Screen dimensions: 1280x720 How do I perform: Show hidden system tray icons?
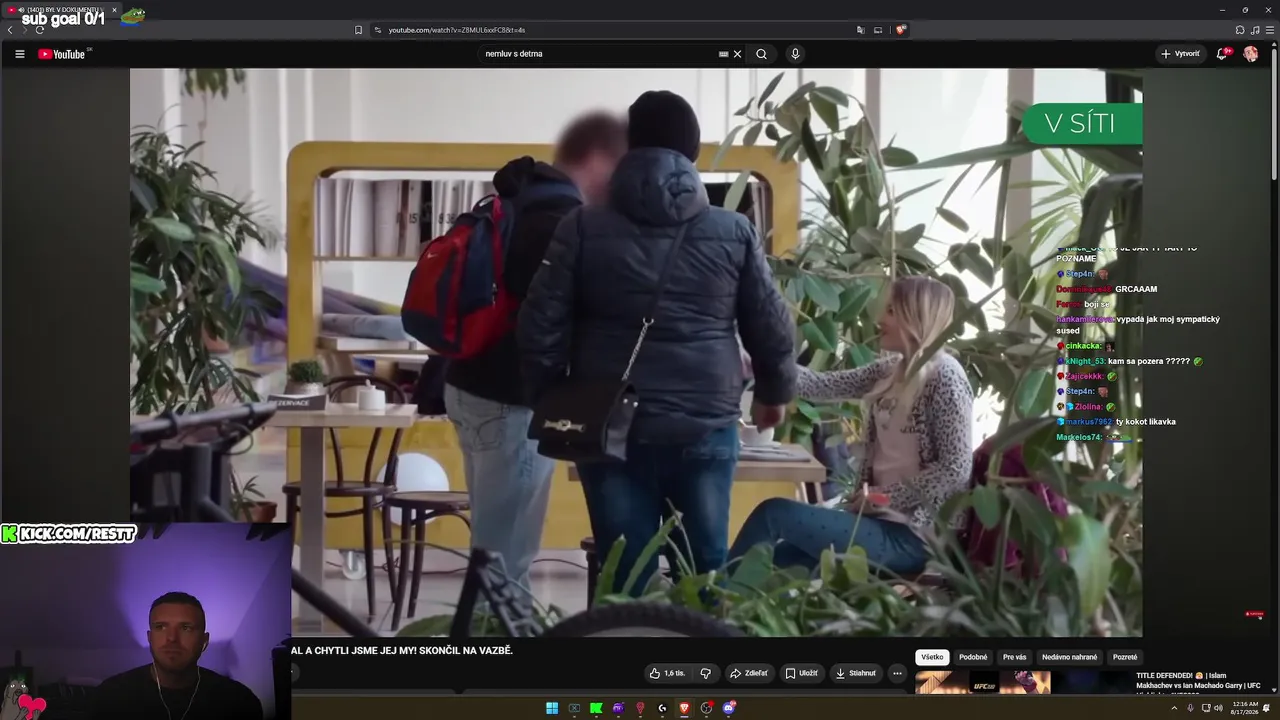click(x=1174, y=708)
